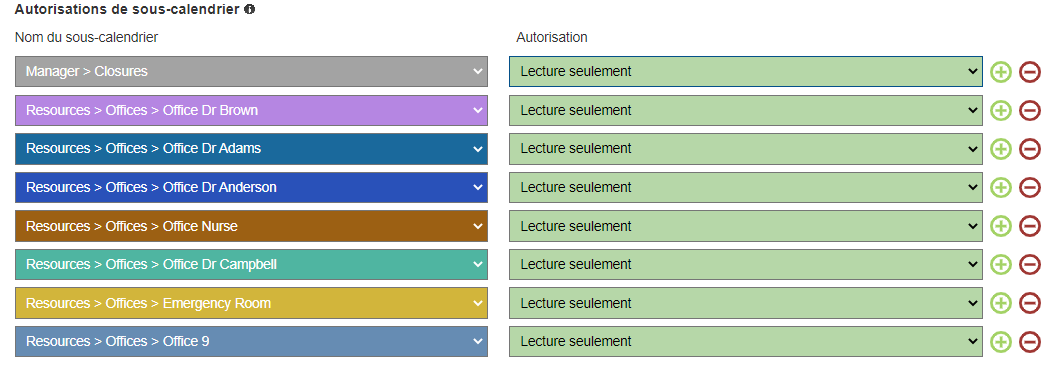Image resolution: width=1053 pixels, height=368 pixels.
Task: Open permission dropdown for Office Dr Anderson
Action: click(x=745, y=187)
